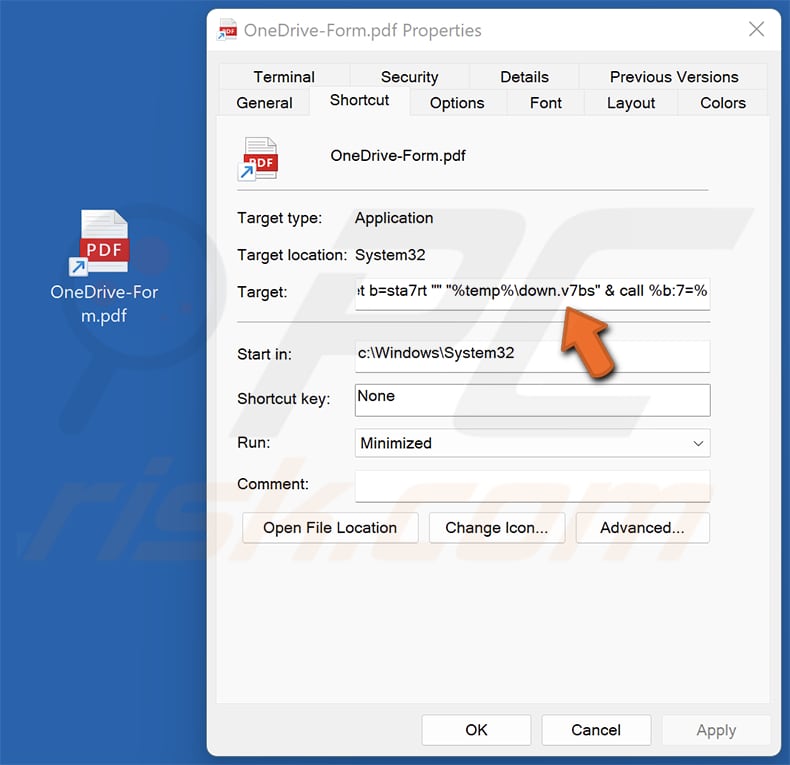The width and height of the screenshot is (790, 765).
Task: Click the Cancel button
Action: pos(596,730)
